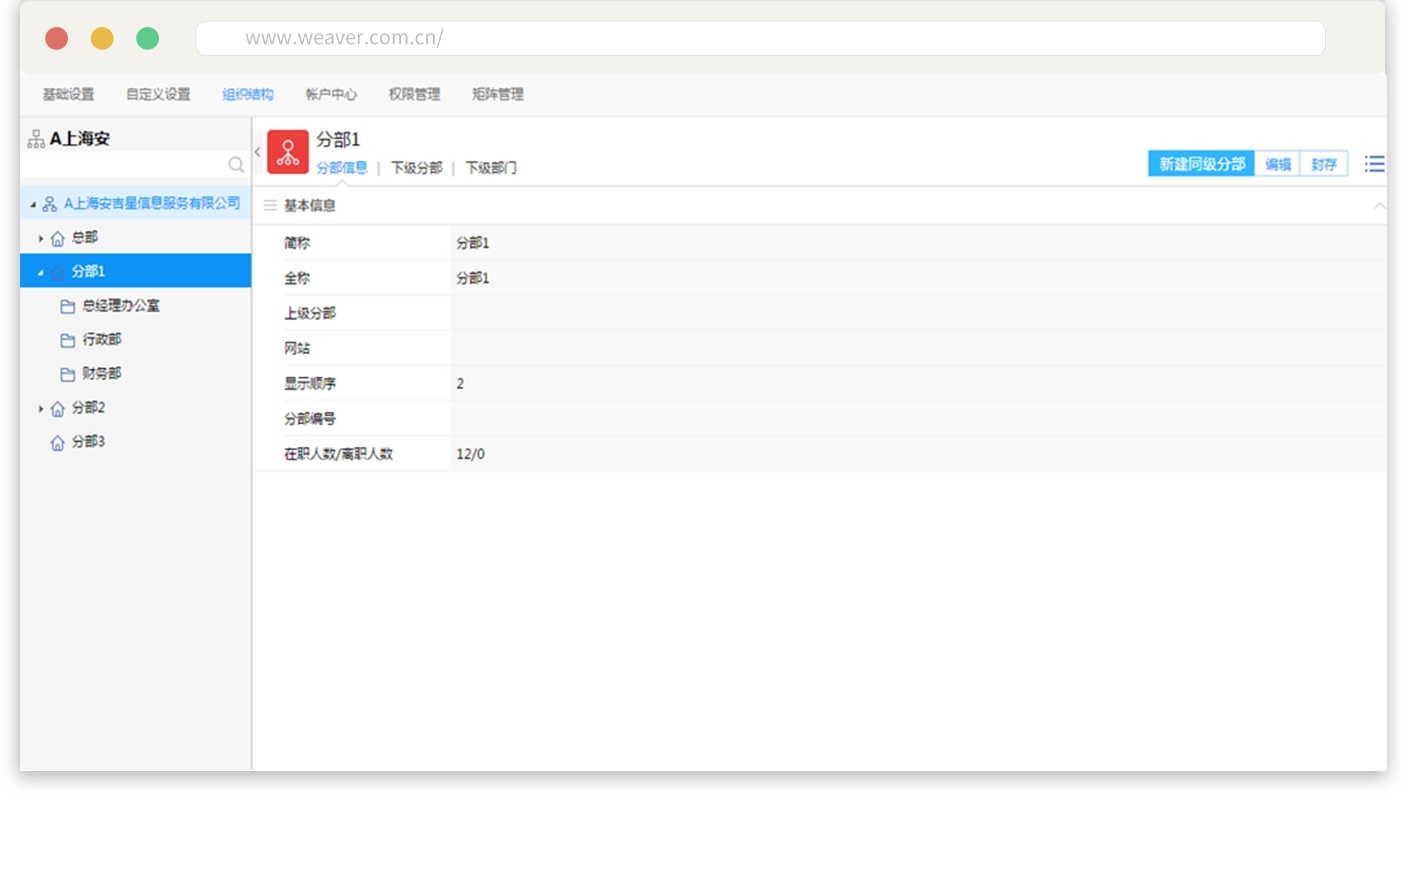Screen dimensions: 1425x875
Task: Switch to the 下级部门 tab
Action: (x=491, y=168)
